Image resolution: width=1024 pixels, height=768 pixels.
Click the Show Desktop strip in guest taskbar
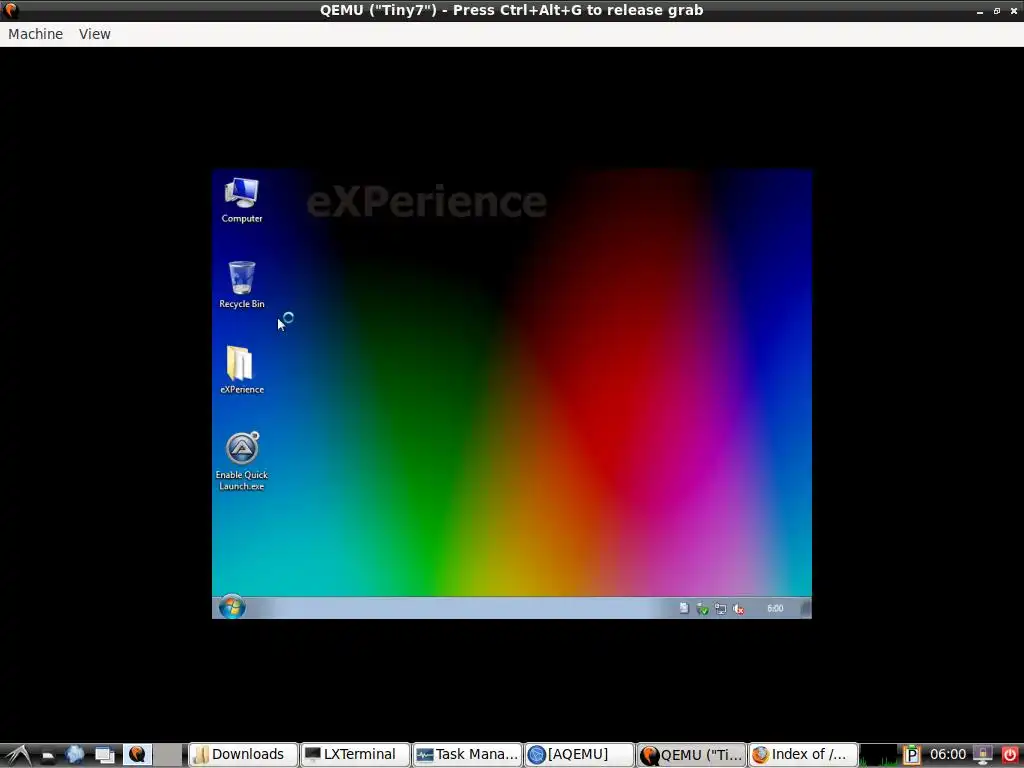806,608
